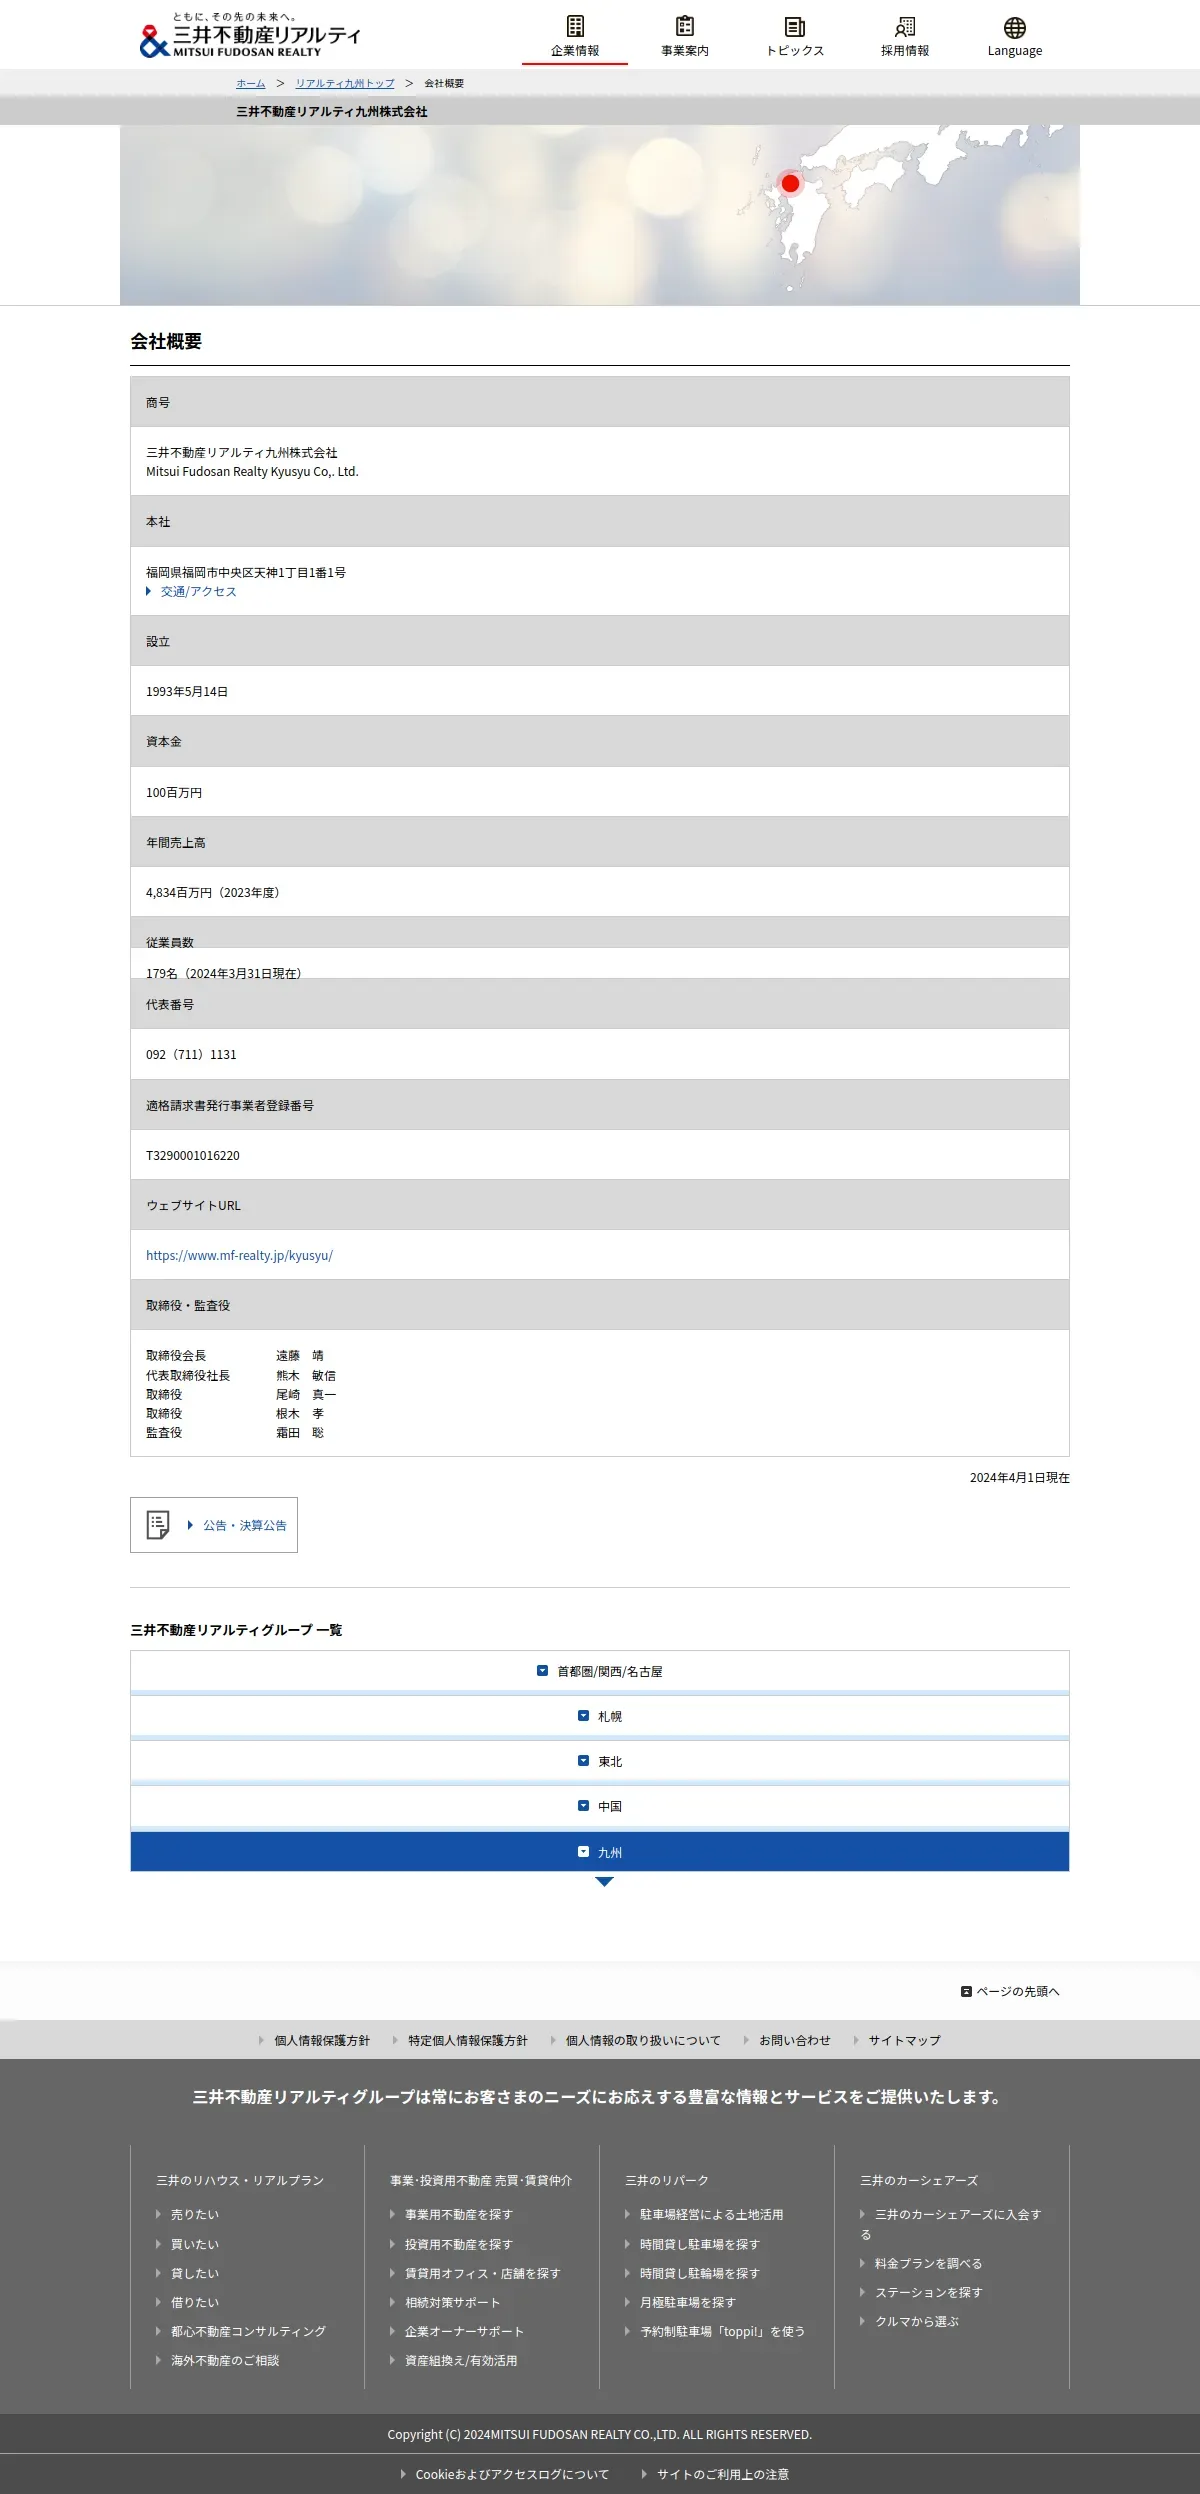Open the mf-realty.jp/kyusyu URL link
Image resolution: width=1200 pixels, height=2494 pixels.
coord(239,1255)
